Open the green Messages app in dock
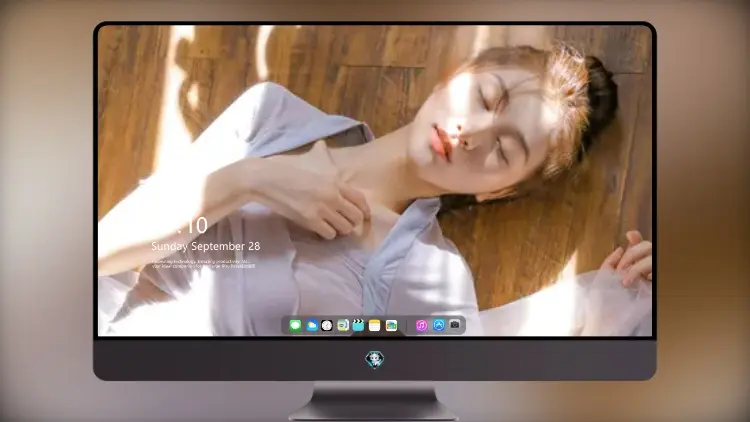 [295, 325]
